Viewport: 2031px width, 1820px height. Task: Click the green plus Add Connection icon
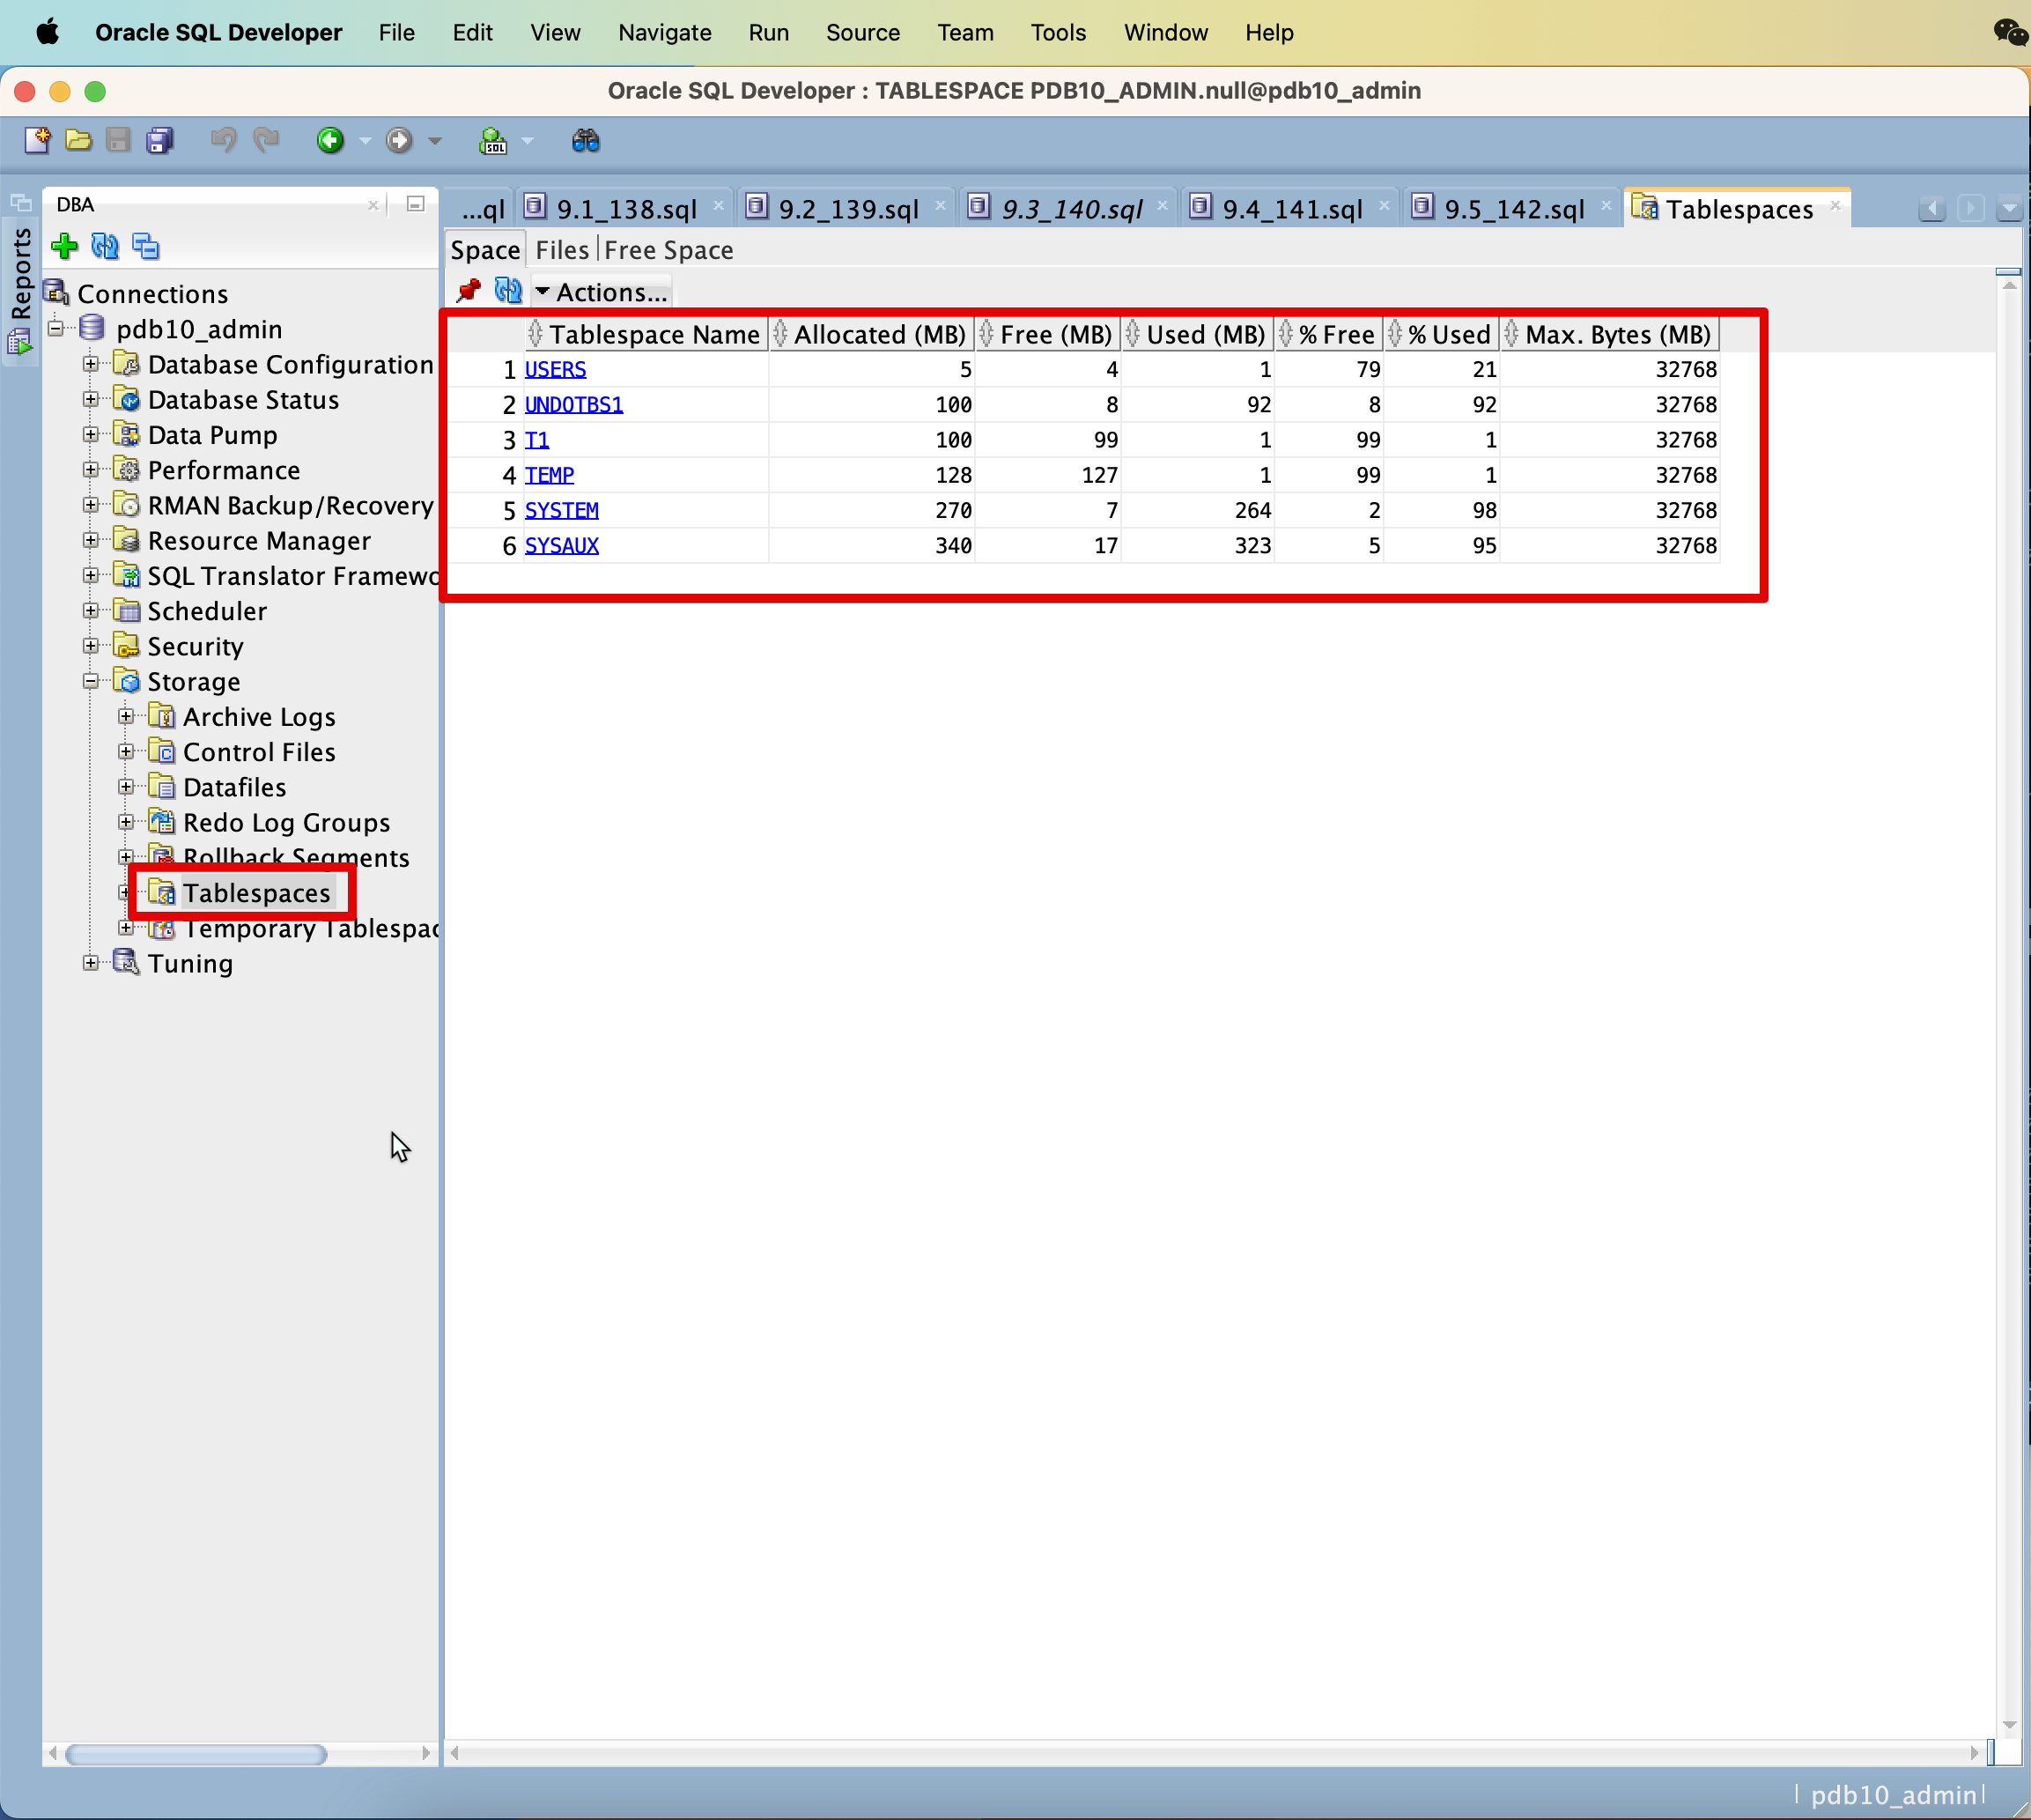click(x=65, y=246)
